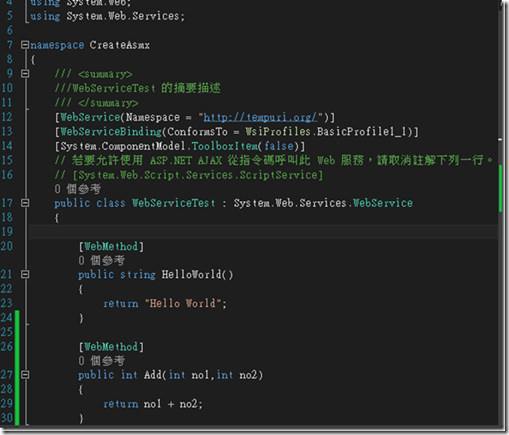This screenshot has width=509, height=435.
Task: Open the references CodeLens above the Add method
Action: pyautogui.click(x=102, y=361)
